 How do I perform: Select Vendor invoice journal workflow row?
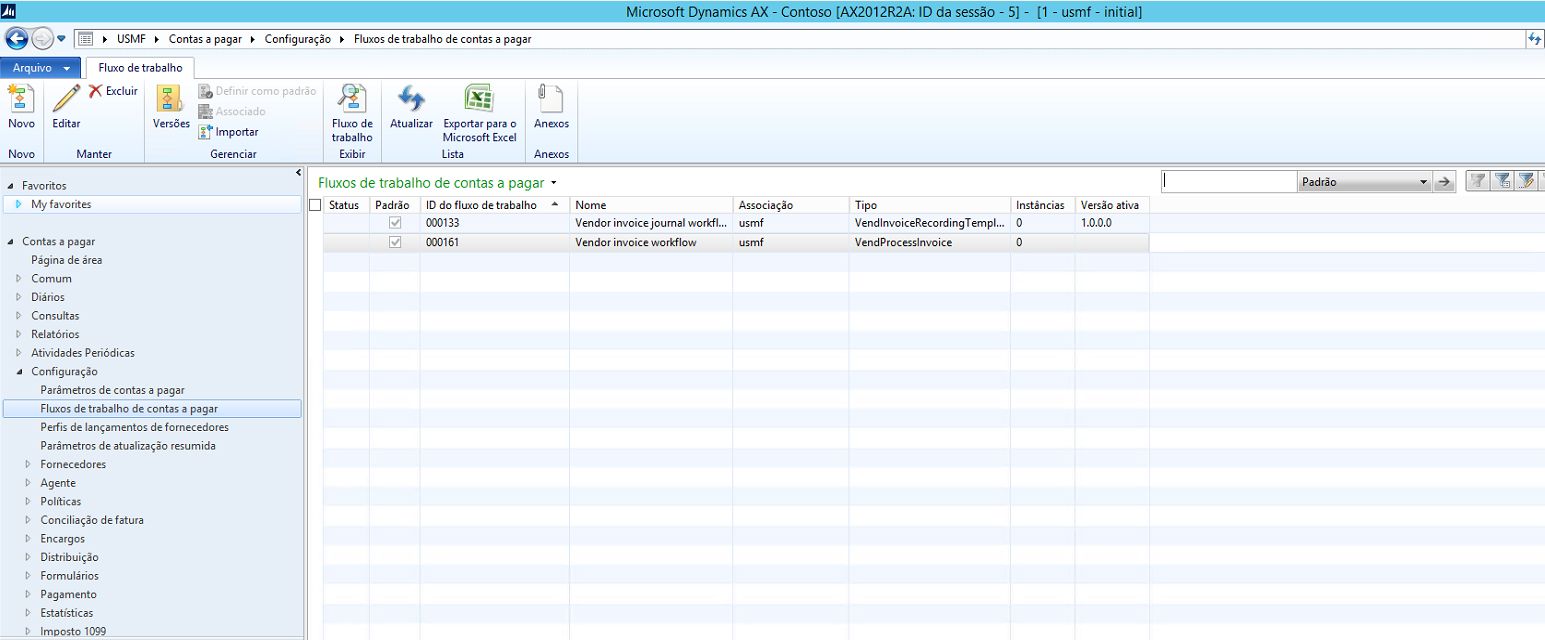[736, 223]
